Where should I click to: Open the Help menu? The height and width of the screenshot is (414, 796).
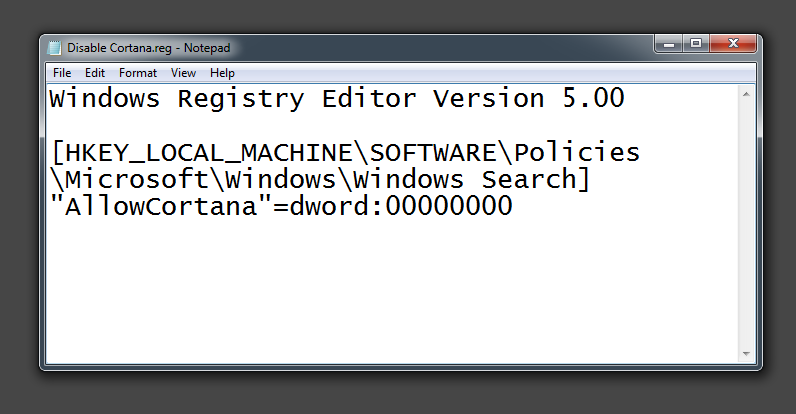tap(222, 73)
